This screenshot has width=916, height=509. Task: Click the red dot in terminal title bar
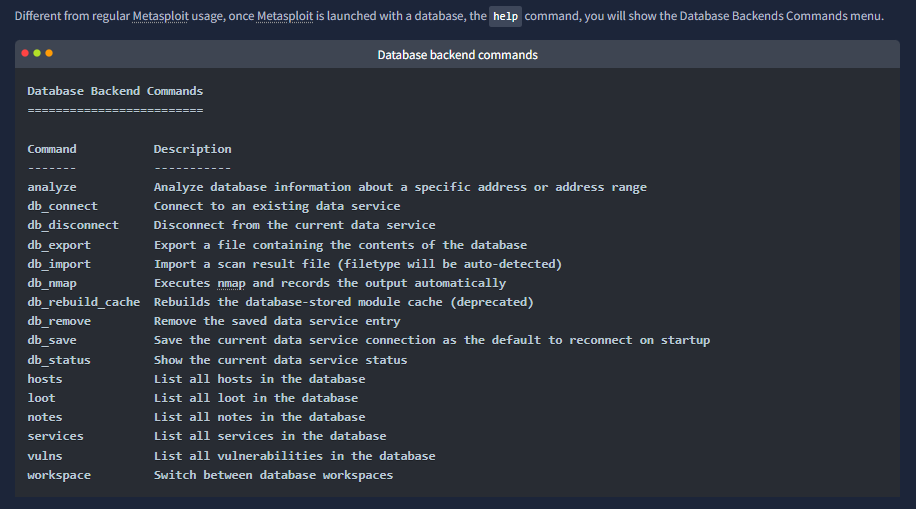(x=25, y=53)
